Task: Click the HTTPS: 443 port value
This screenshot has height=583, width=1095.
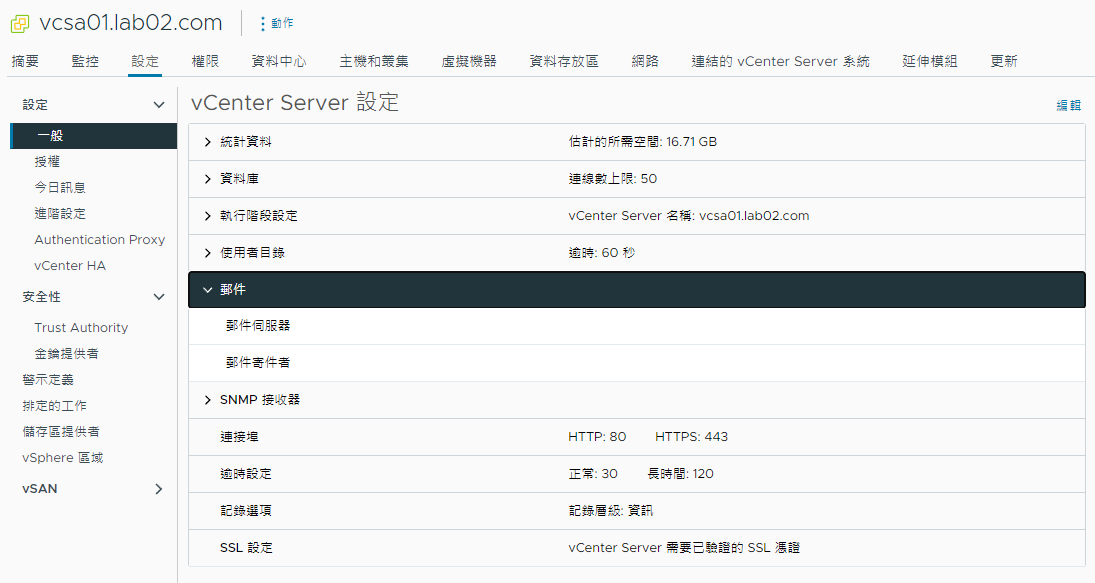Action: 691,437
